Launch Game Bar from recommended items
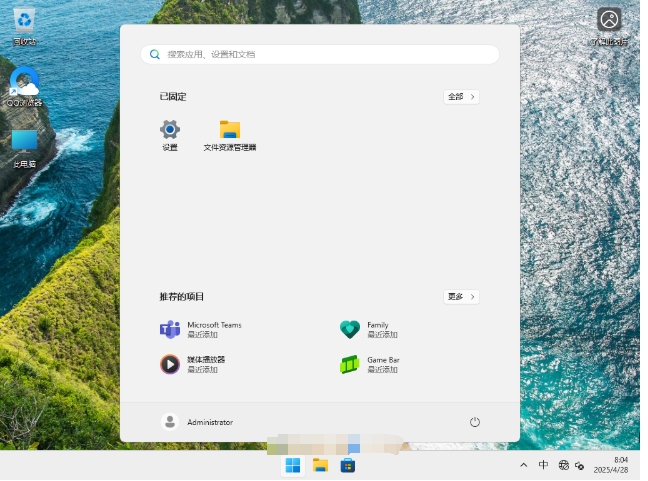This screenshot has height=481, width=648. (349, 364)
